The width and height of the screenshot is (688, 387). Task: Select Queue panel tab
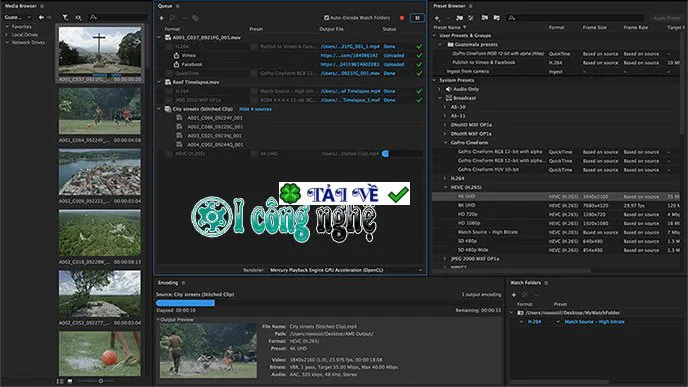[x=165, y=6]
